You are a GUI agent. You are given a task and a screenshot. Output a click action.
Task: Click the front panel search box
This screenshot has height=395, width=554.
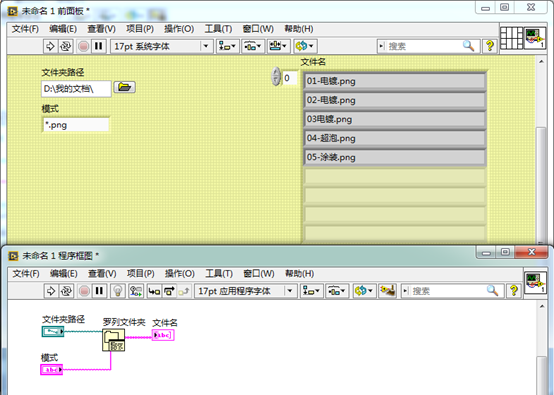click(x=429, y=46)
